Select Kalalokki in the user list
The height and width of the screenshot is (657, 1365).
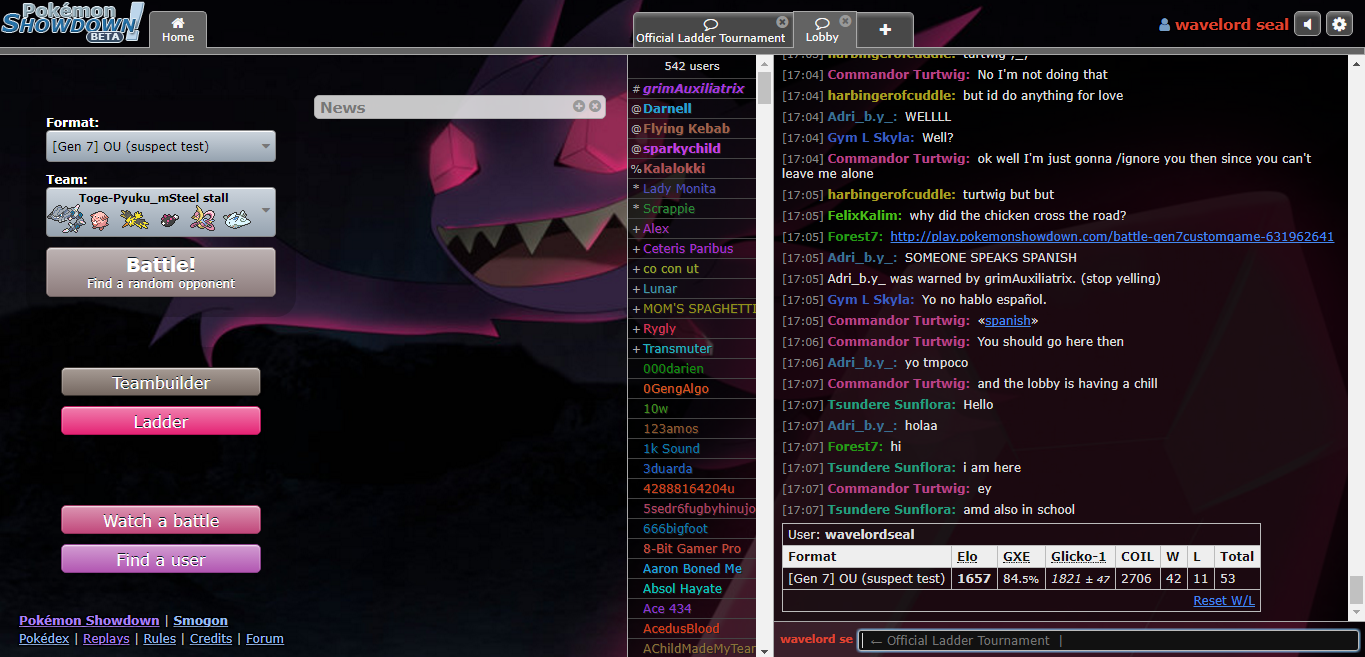click(x=692, y=169)
